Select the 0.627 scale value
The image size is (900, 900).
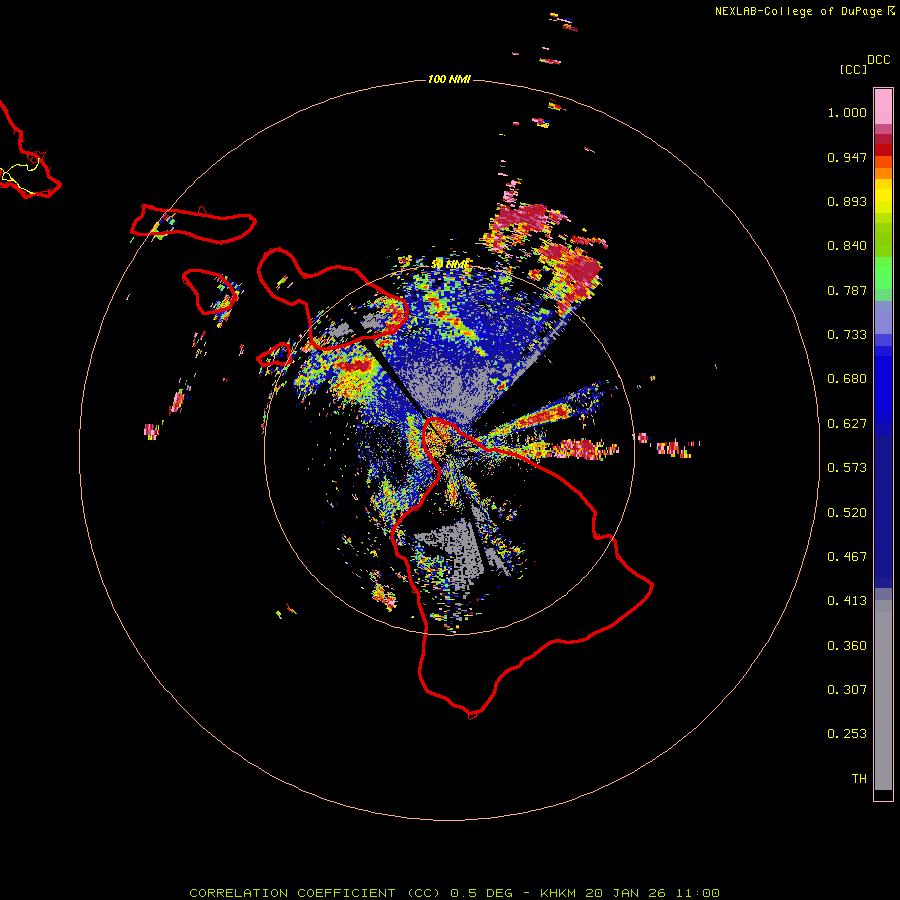click(x=847, y=424)
